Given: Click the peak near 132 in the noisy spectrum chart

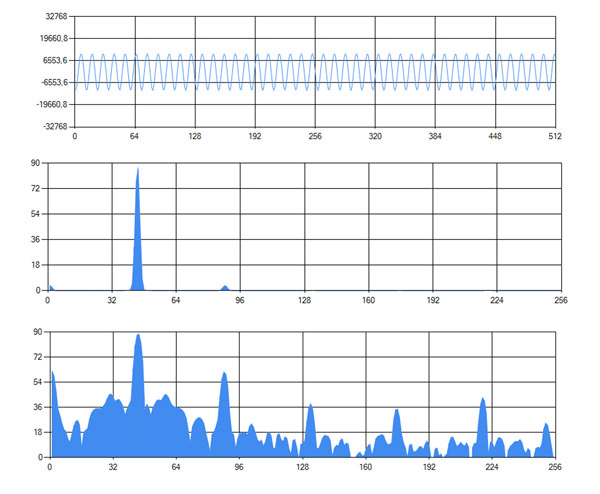Looking at the screenshot, I should (310, 430).
